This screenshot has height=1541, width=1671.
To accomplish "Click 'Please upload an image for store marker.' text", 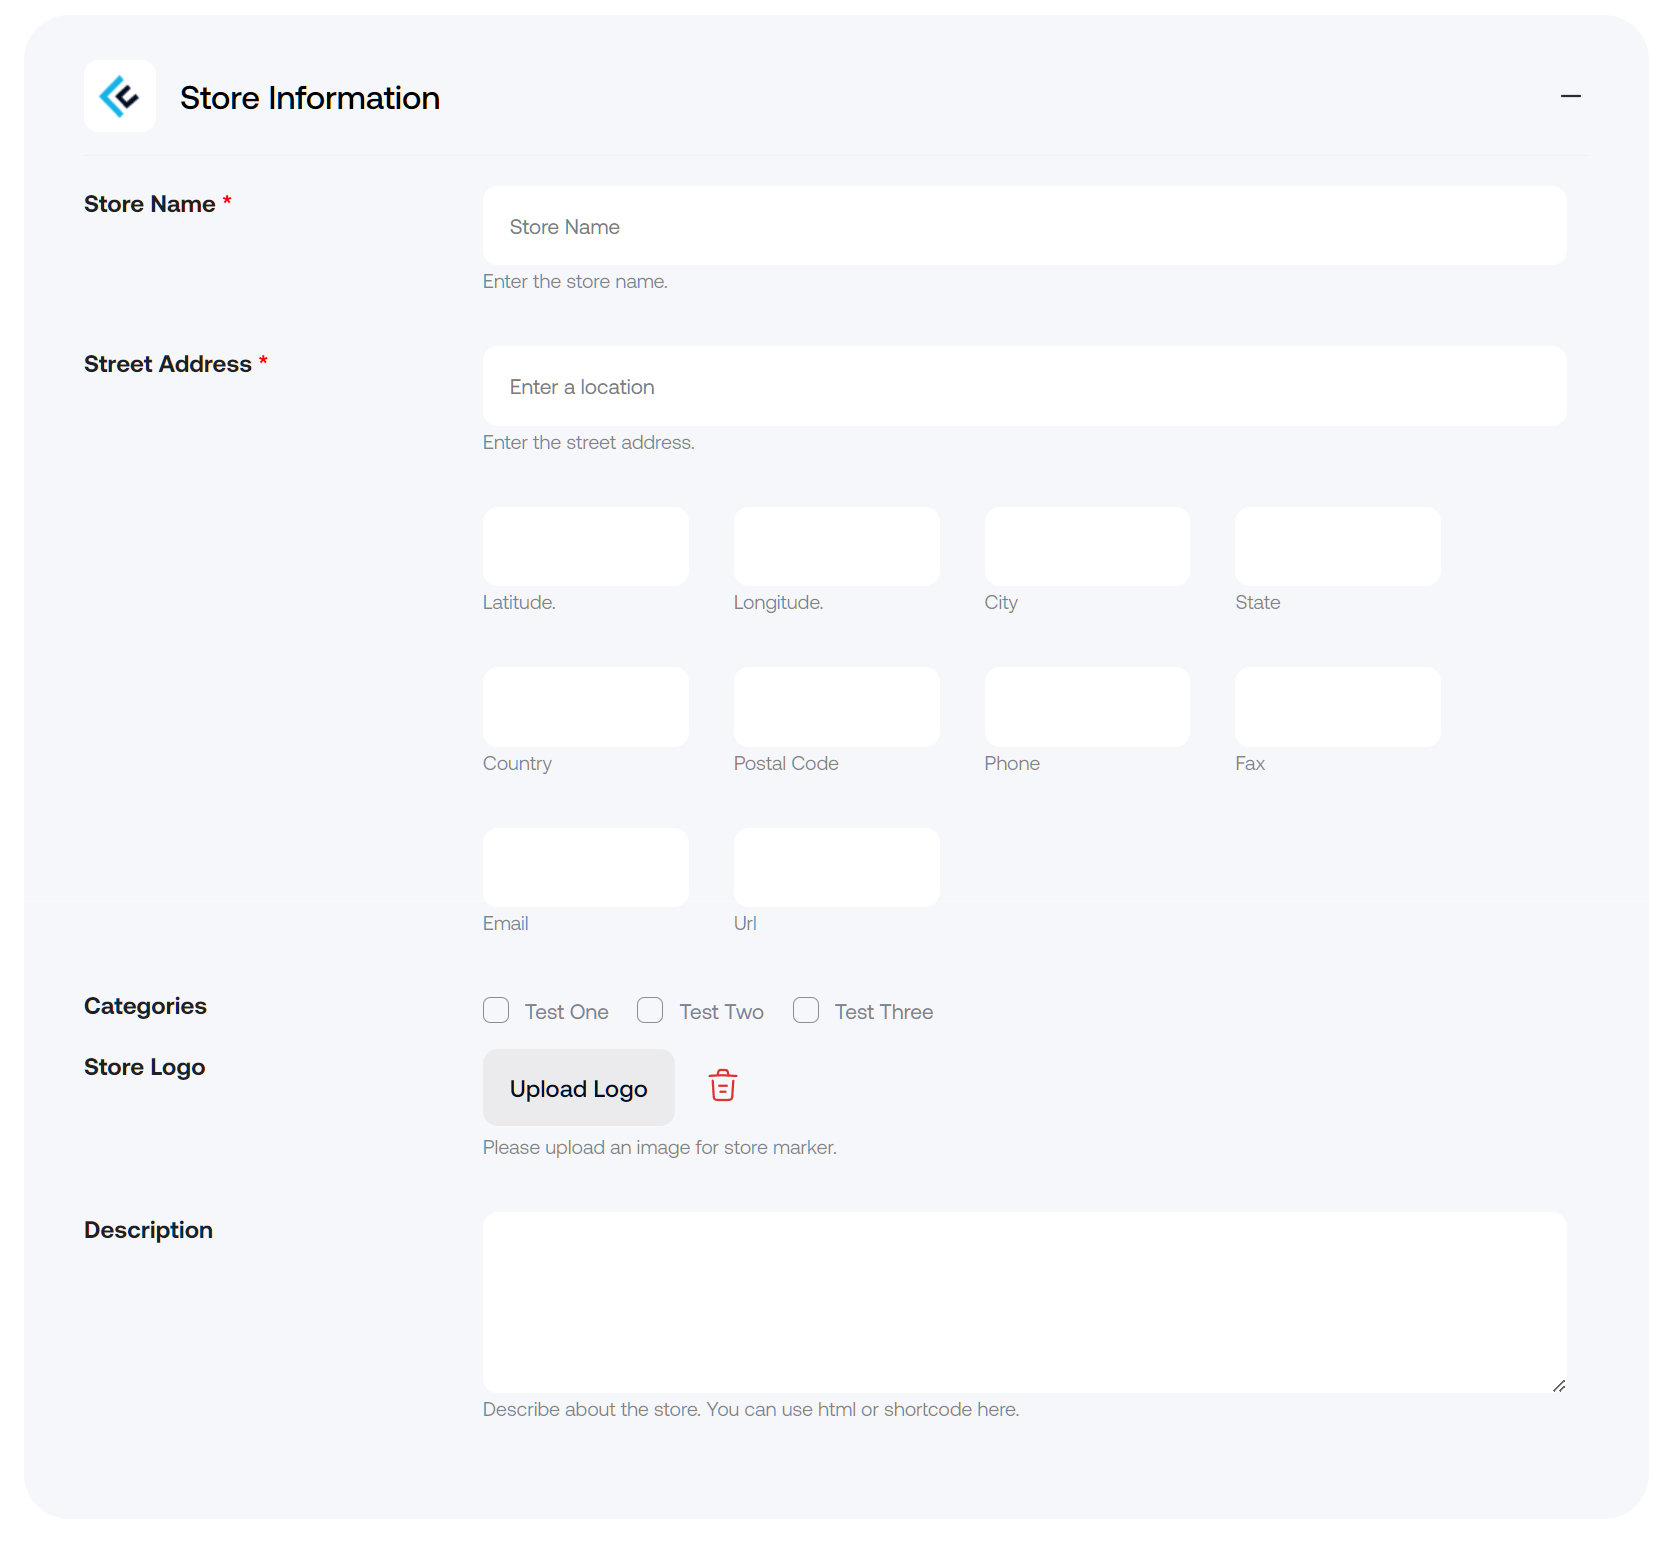I will pos(659,1147).
